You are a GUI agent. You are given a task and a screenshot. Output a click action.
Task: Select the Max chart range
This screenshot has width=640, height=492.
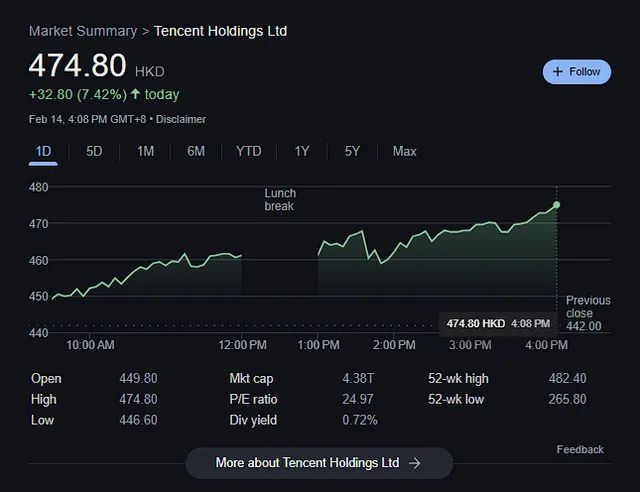[x=404, y=151]
